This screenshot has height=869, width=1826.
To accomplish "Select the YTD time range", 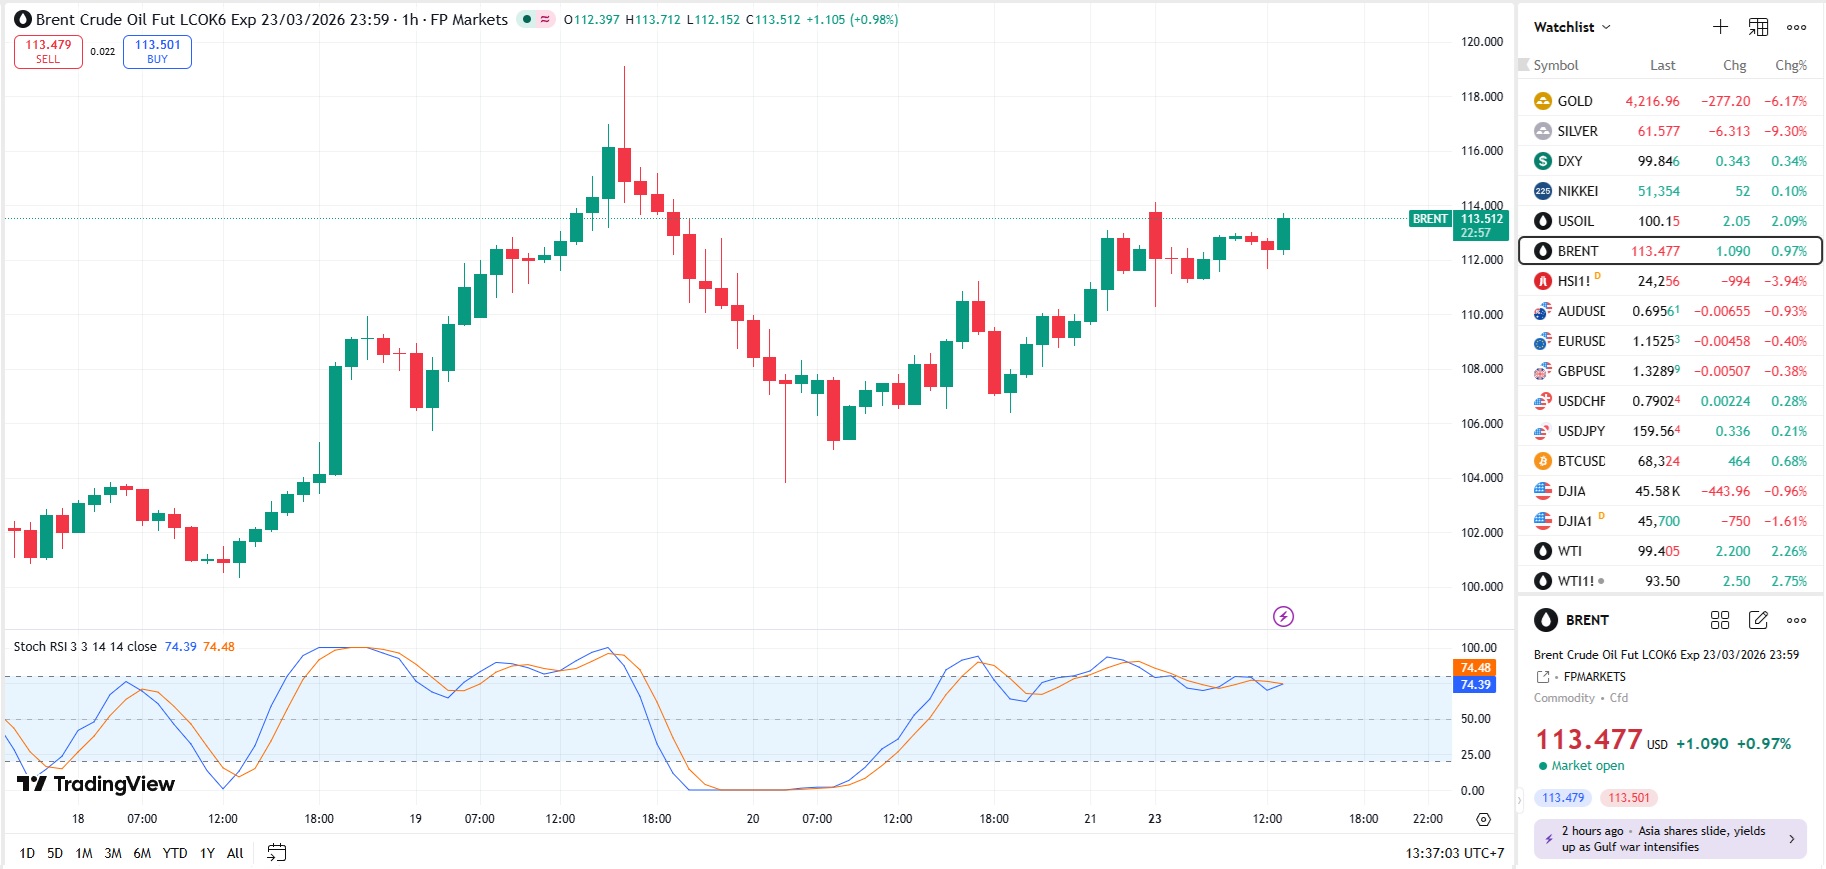I will [175, 853].
